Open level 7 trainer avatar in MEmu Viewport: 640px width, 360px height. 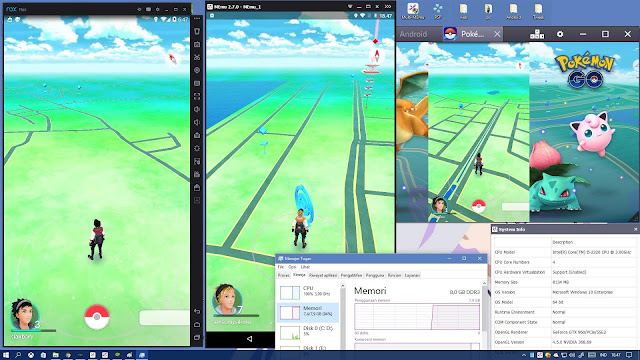[227, 300]
